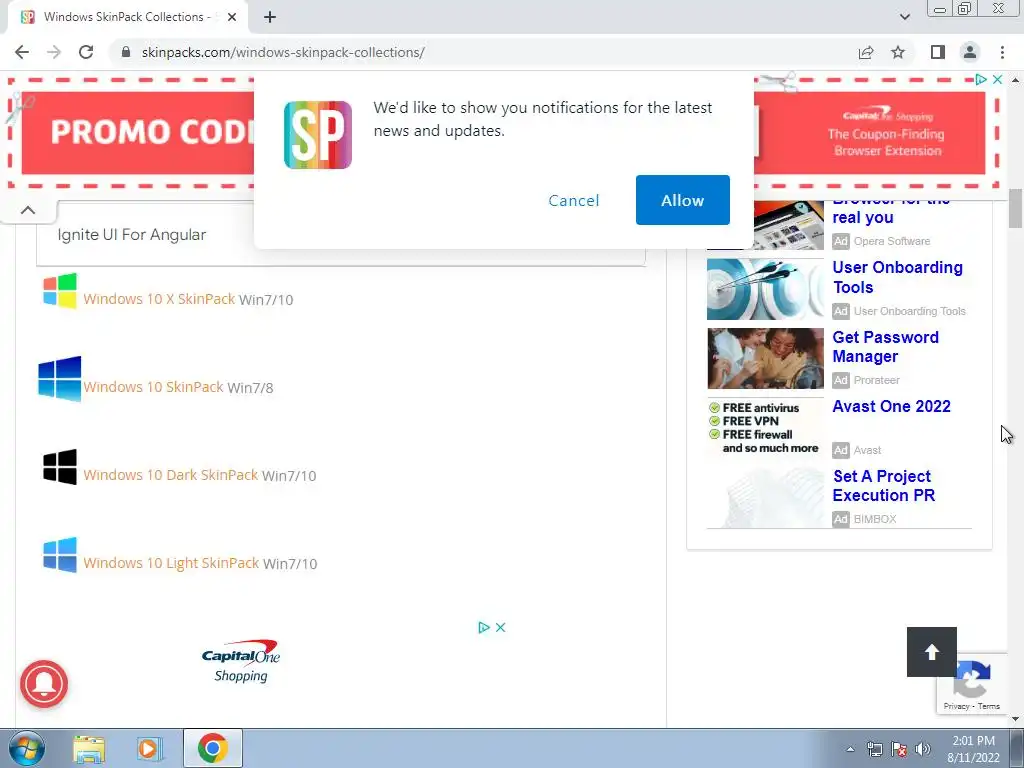The width and height of the screenshot is (1024, 768).
Task: Open the User Onboarding Tools ad link
Action: point(897,277)
